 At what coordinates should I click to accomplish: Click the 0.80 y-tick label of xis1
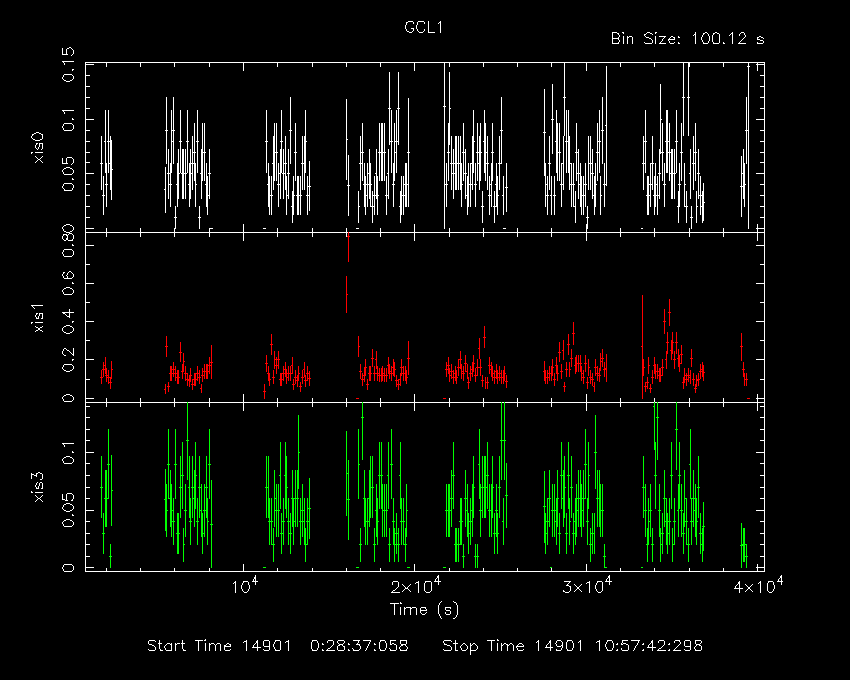pos(69,242)
